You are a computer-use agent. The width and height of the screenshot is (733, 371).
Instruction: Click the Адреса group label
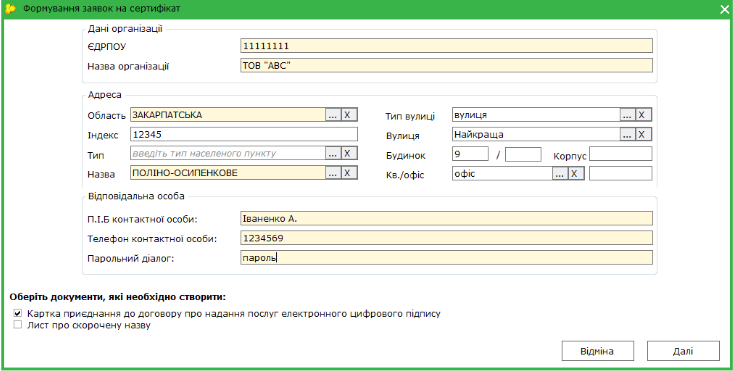(x=105, y=95)
